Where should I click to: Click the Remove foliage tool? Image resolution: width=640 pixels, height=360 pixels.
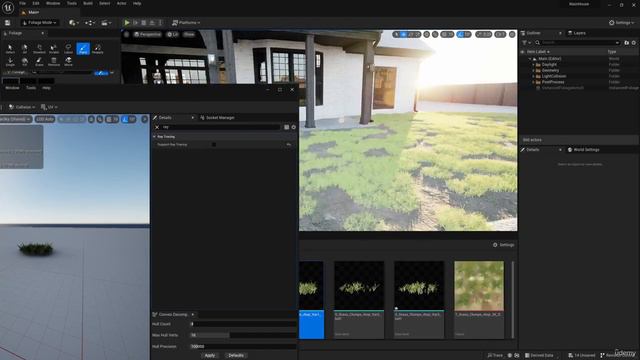pos(54,62)
